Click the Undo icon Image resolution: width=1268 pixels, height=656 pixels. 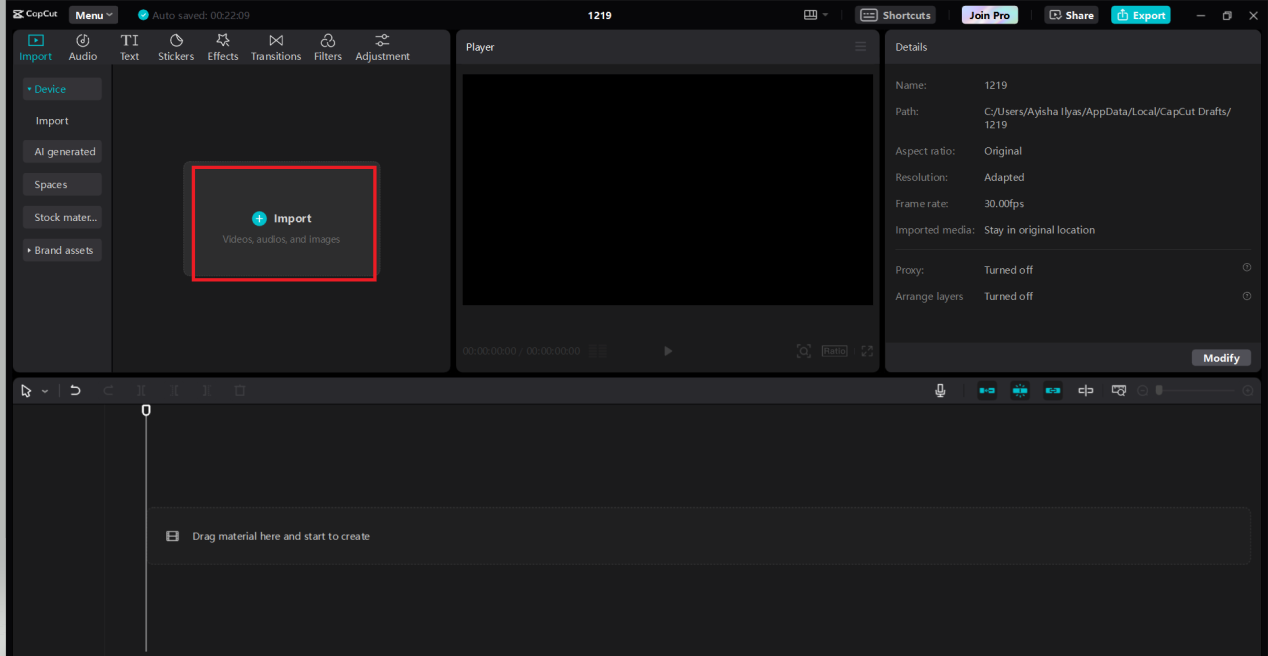coord(75,391)
